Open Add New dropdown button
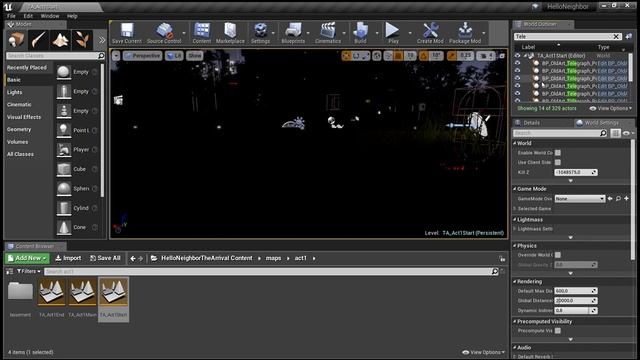The height and width of the screenshot is (360, 640). (27, 258)
